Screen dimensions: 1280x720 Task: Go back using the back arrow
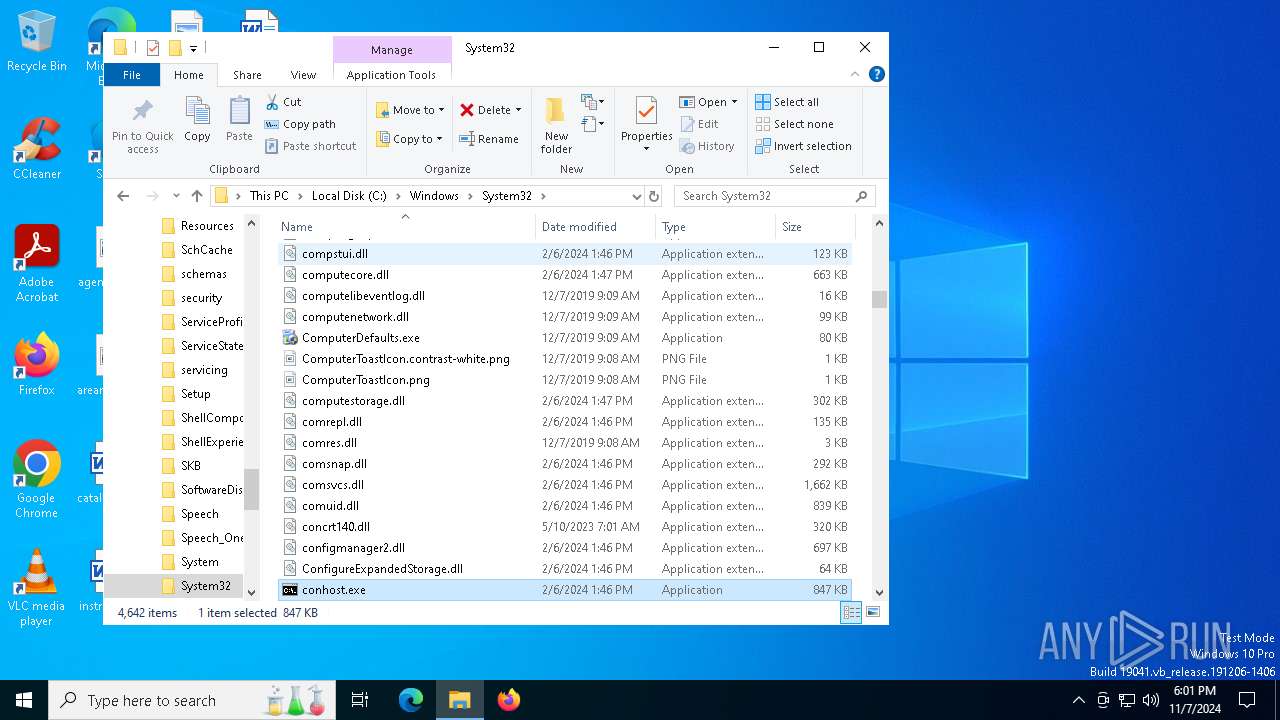(x=123, y=196)
